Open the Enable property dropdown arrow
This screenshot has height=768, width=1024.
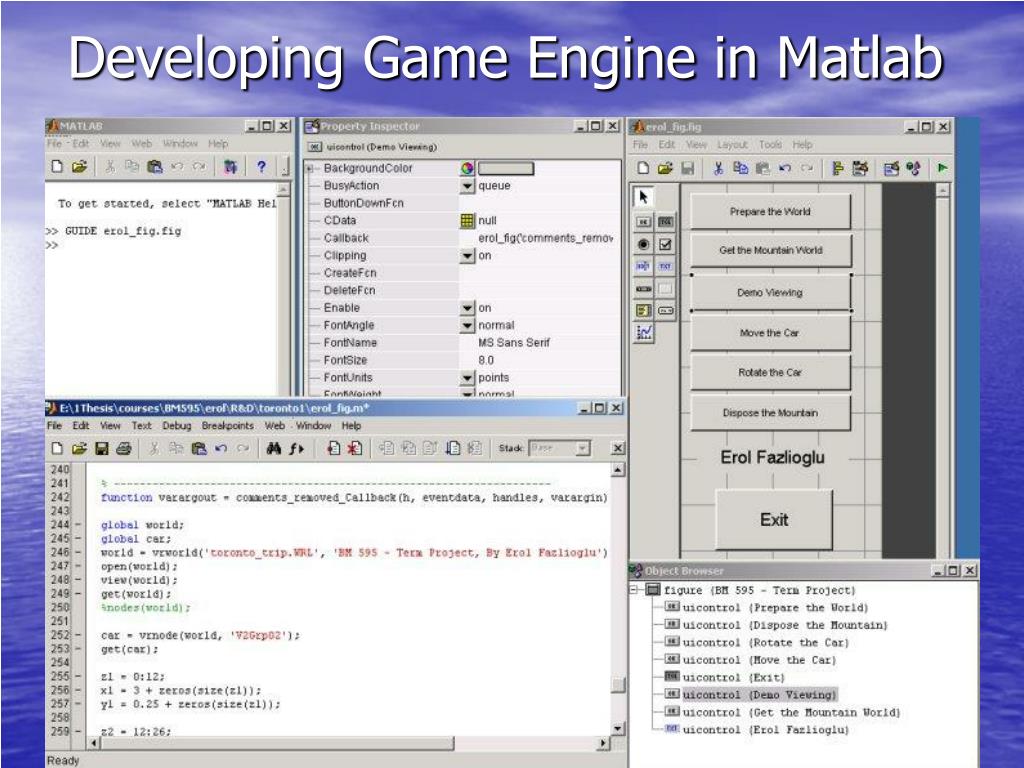click(x=467, y=308)
